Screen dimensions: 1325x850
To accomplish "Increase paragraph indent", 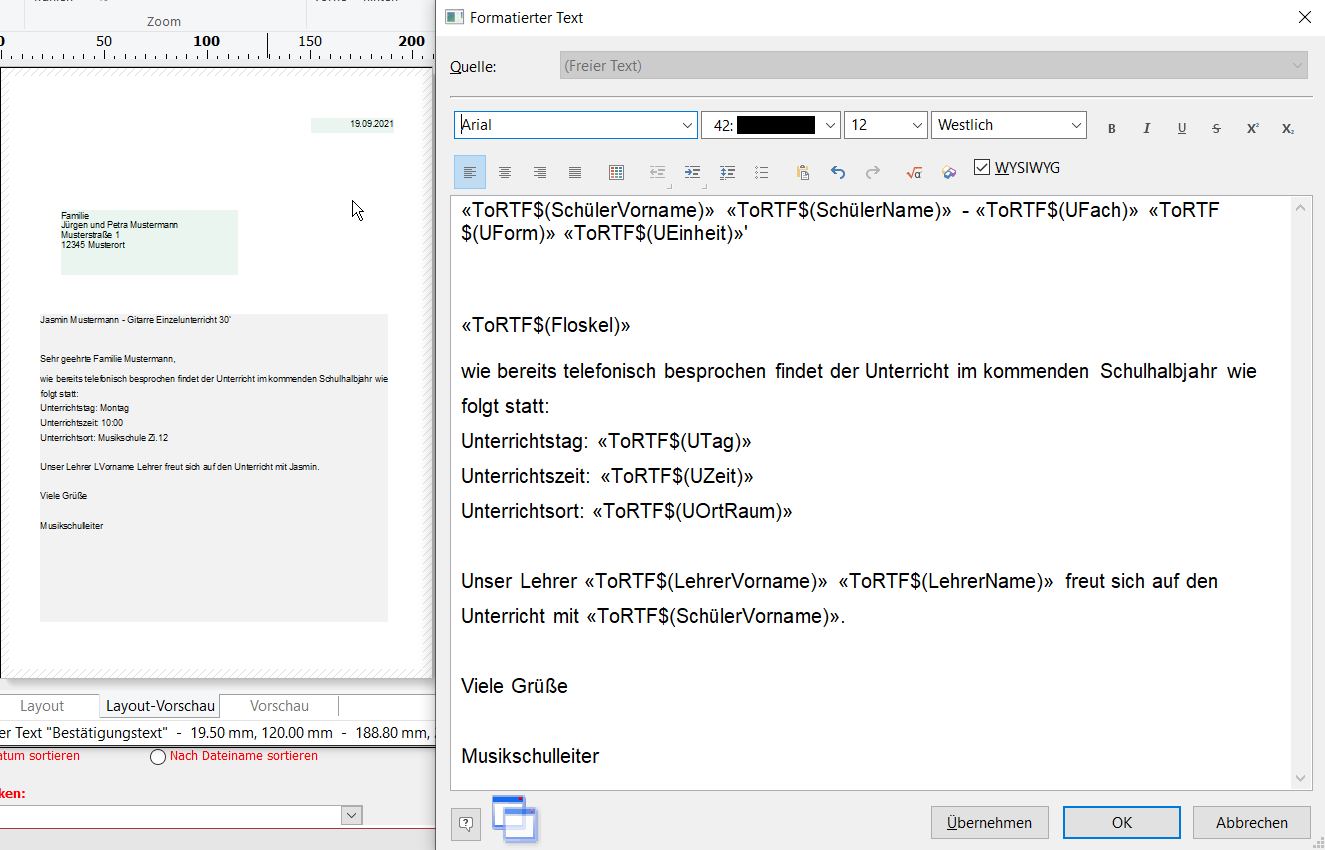I will (692, 173).
